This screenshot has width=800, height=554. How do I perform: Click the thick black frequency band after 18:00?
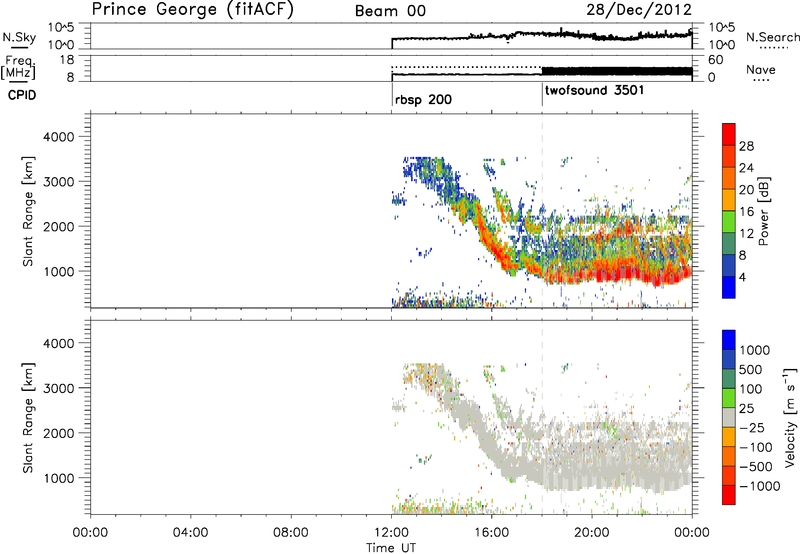click(617, 71)
